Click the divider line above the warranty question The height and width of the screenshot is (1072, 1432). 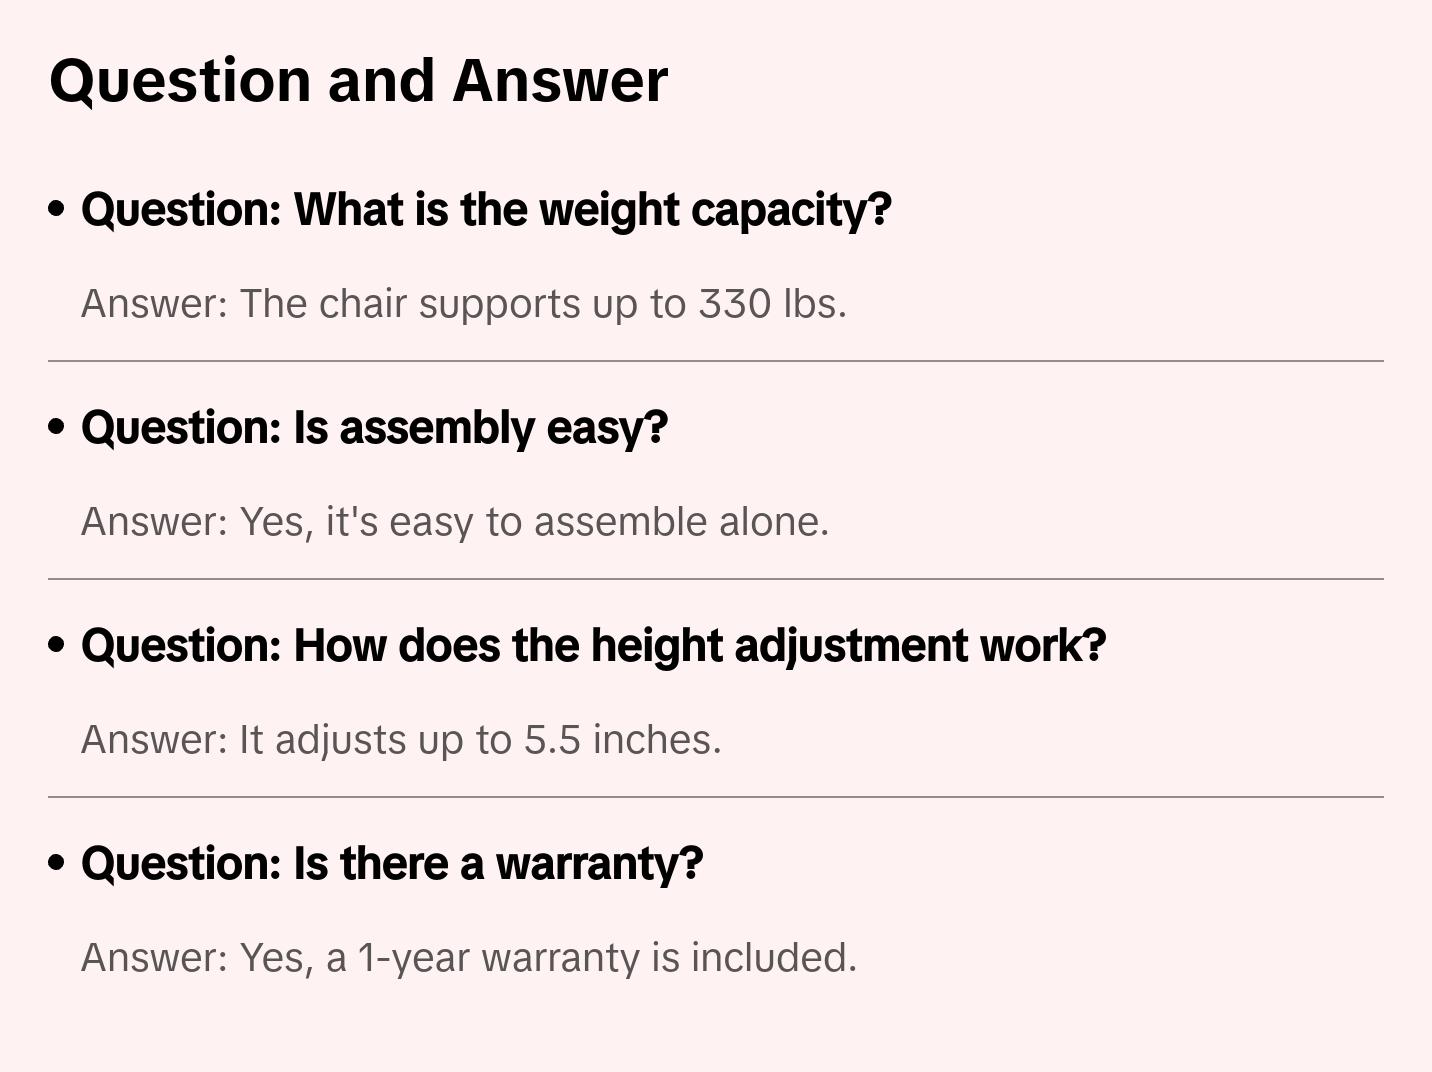716,797
